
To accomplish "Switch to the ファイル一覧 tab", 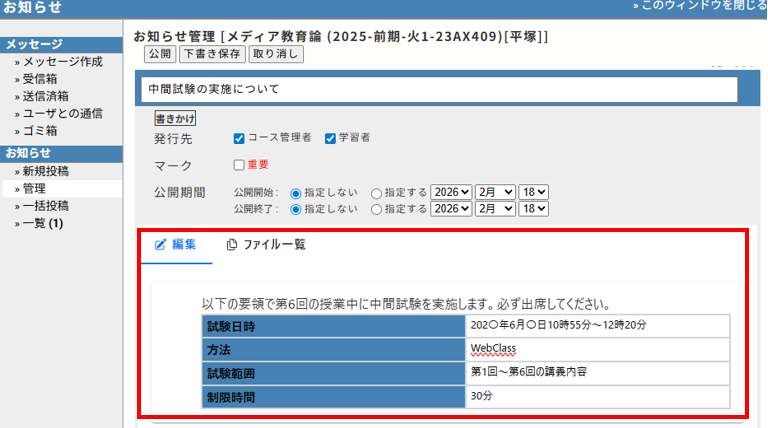I will pos(266,244).
